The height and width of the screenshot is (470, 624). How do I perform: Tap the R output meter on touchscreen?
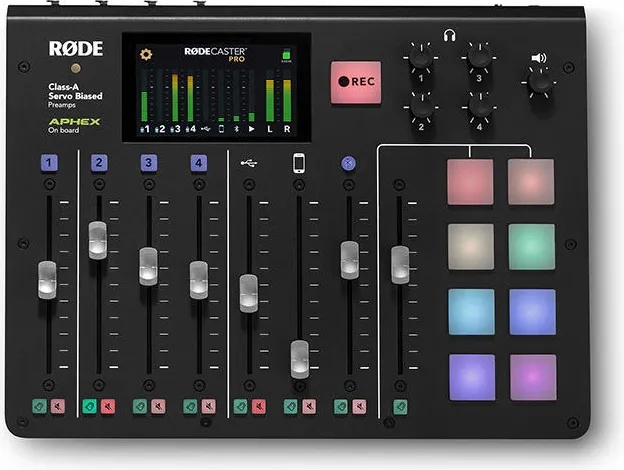tap(287, 100)
